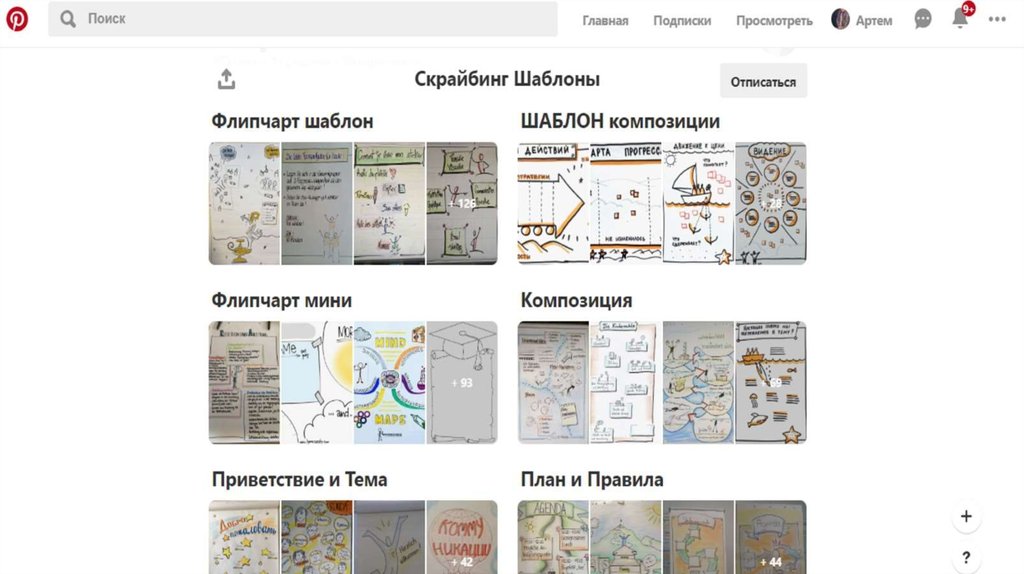
Task: Click the Pinterest logo icon
Action: (x=17, y=19)
